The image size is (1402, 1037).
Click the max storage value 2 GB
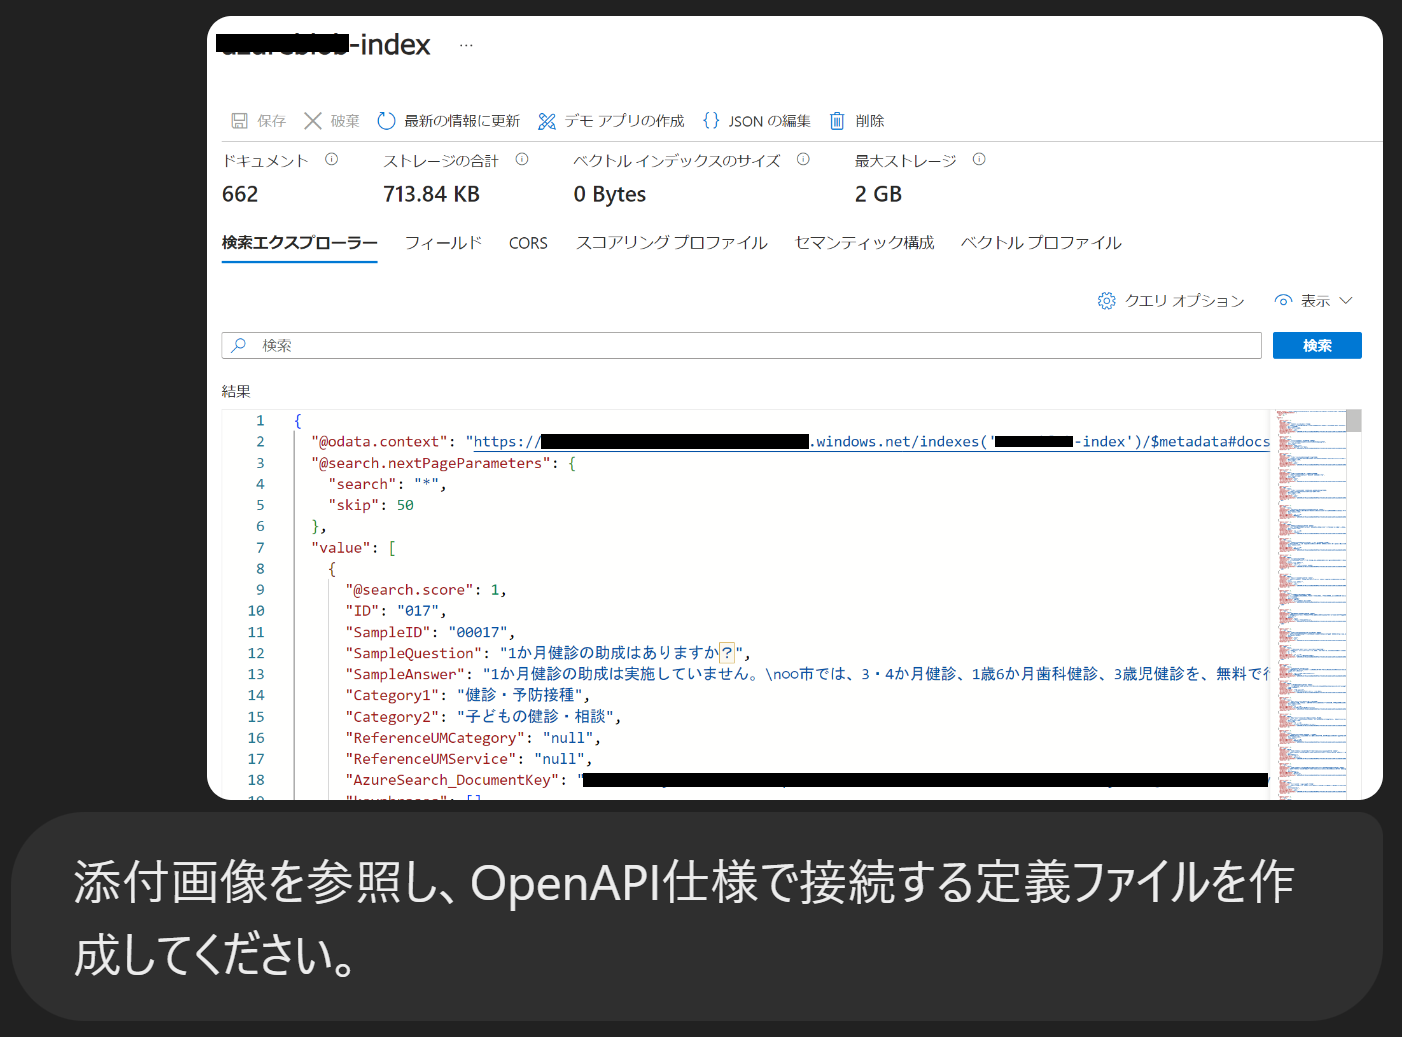pos(878,194)
